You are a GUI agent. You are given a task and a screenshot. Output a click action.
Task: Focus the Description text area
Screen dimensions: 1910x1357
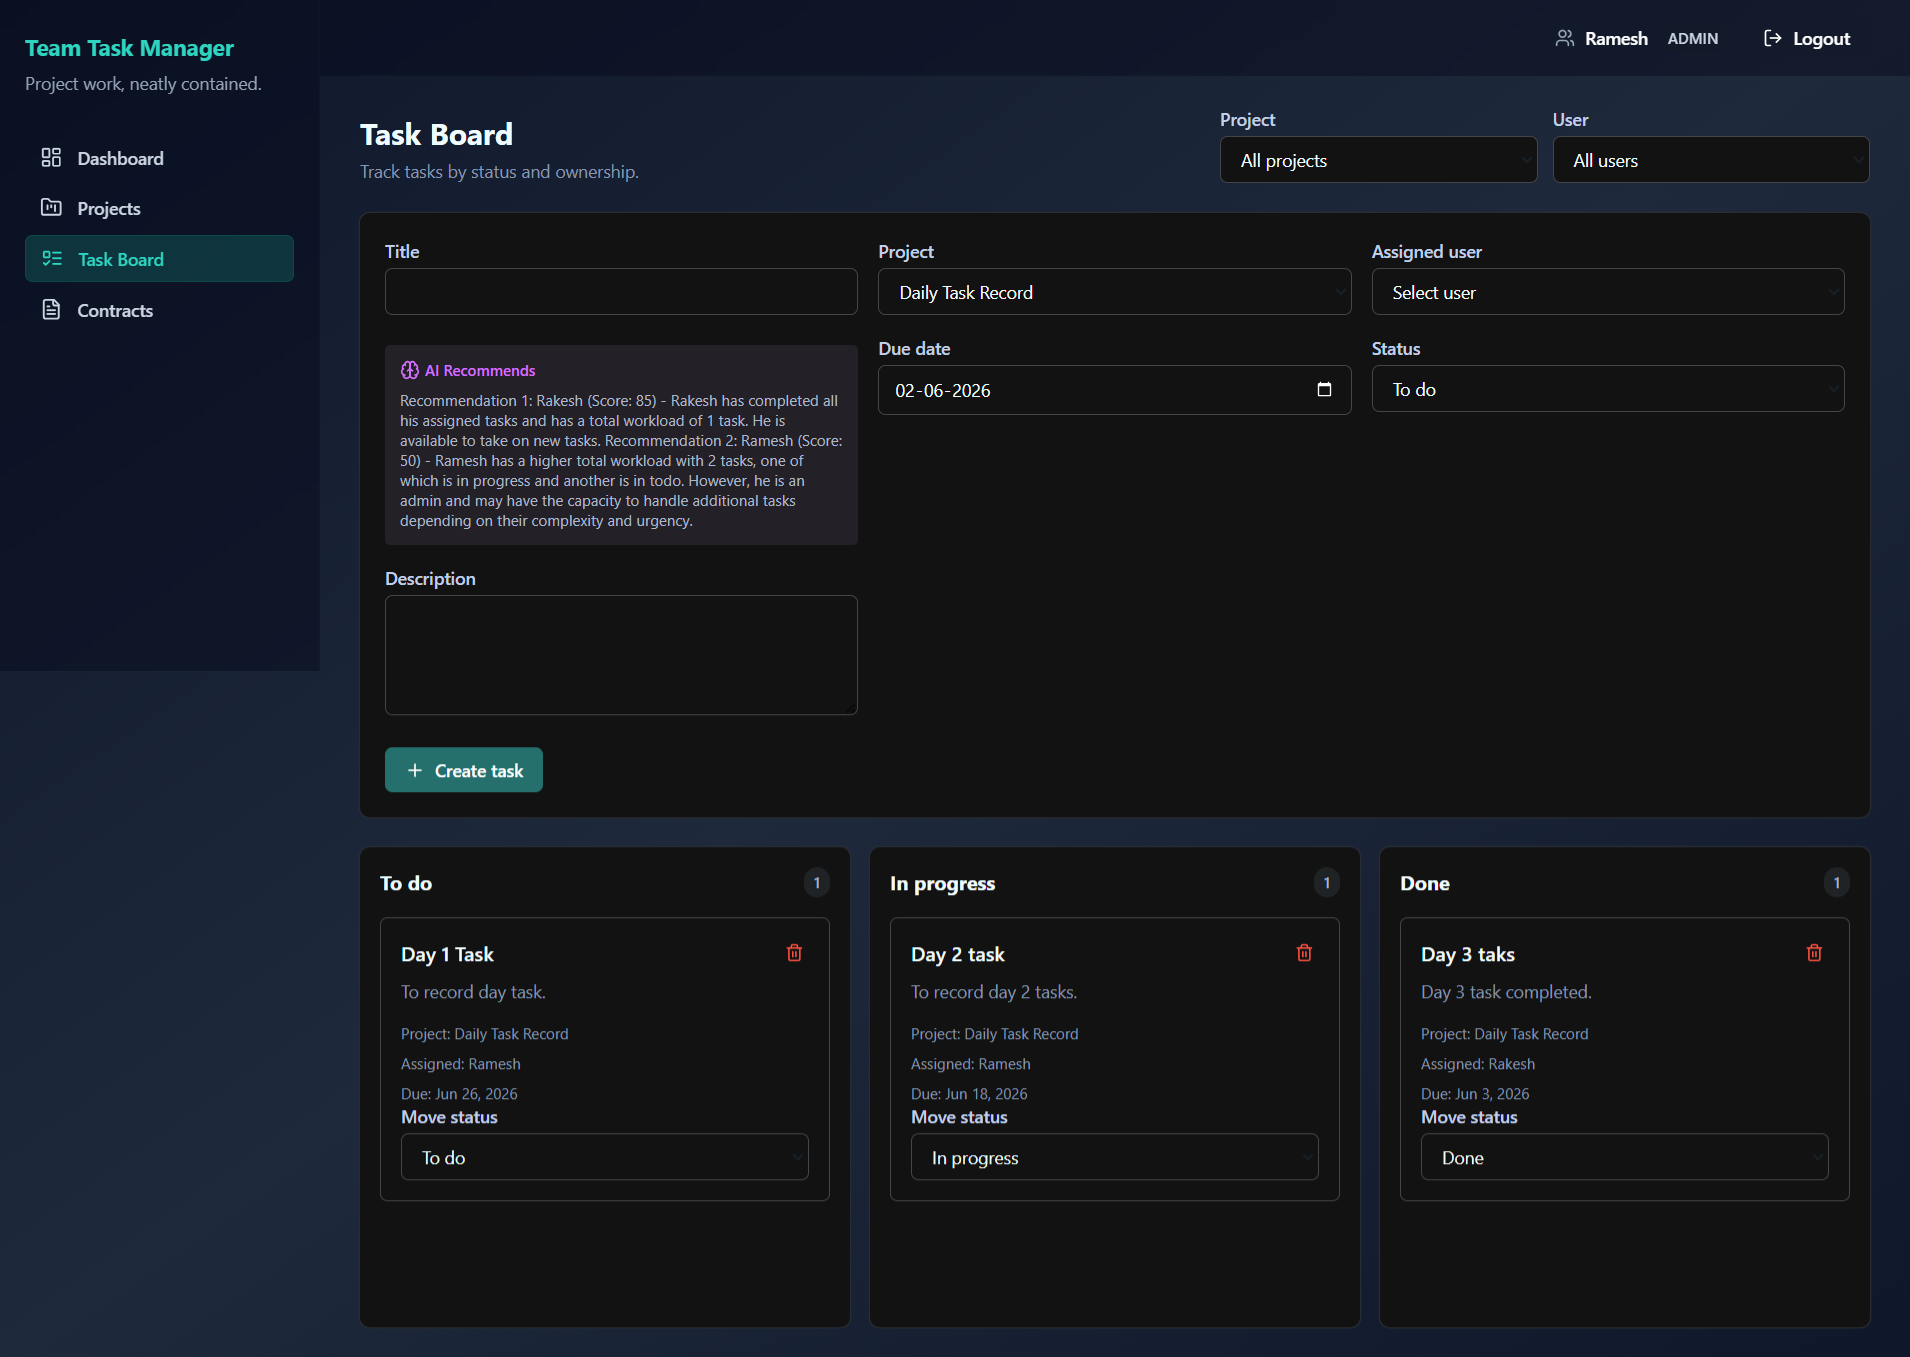click(x=621, y=655)
